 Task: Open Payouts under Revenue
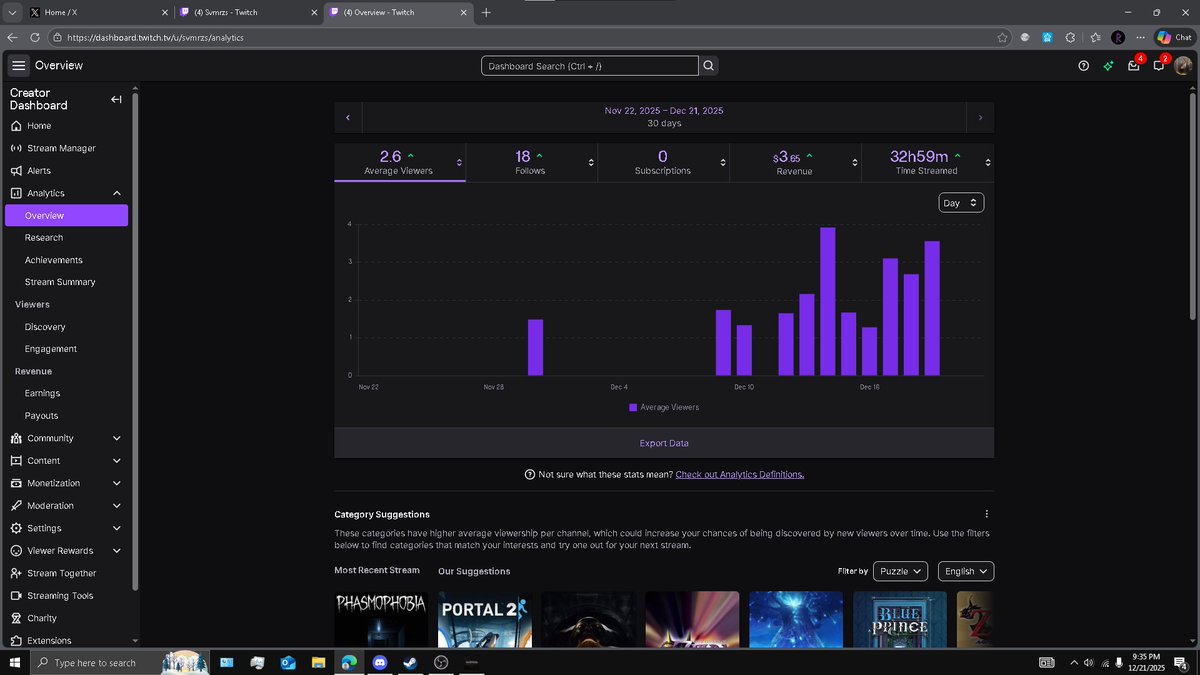41,416
